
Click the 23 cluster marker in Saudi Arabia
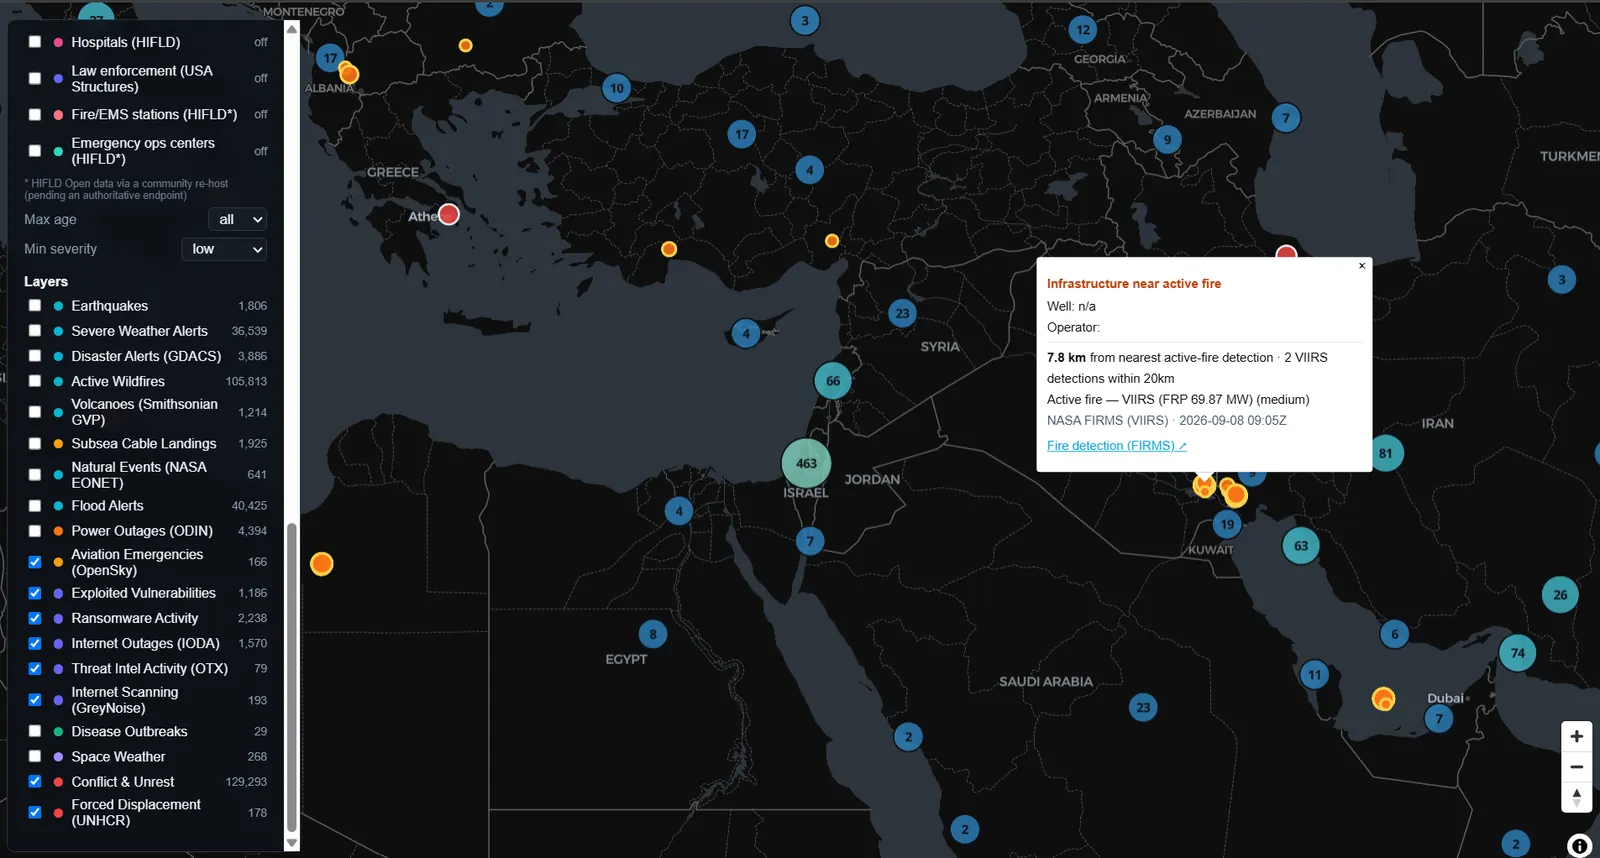(1143, 707)
